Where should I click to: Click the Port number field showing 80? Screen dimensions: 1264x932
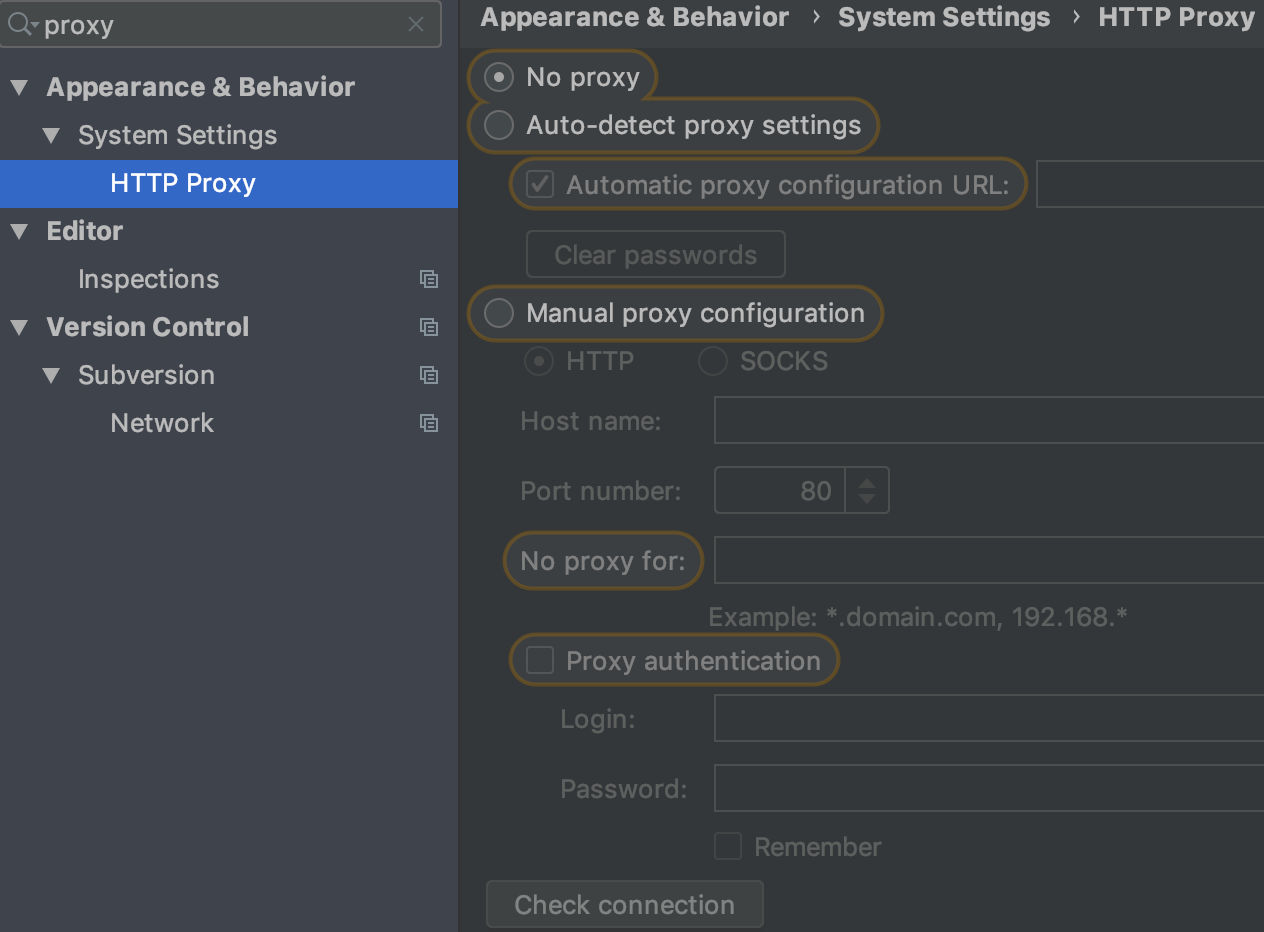pos(780,491)
